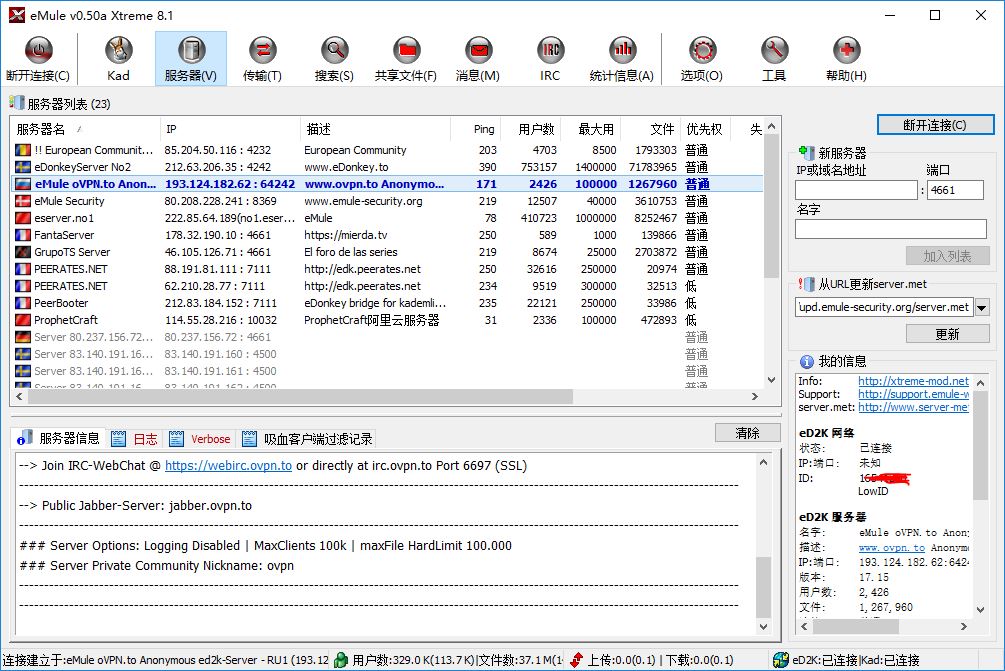Viewport: 1005px width, 671px height.
Task: Switch to the Server Info (服务器信息) tab
Action: tap(59, 438)
